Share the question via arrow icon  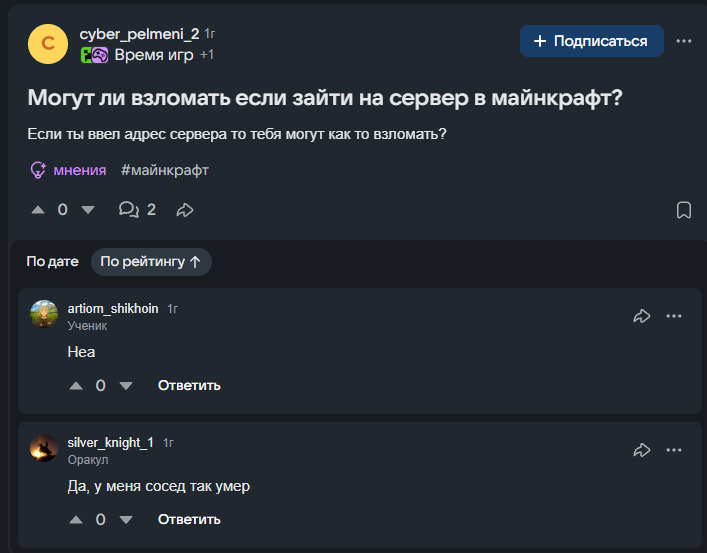[185, 210]
